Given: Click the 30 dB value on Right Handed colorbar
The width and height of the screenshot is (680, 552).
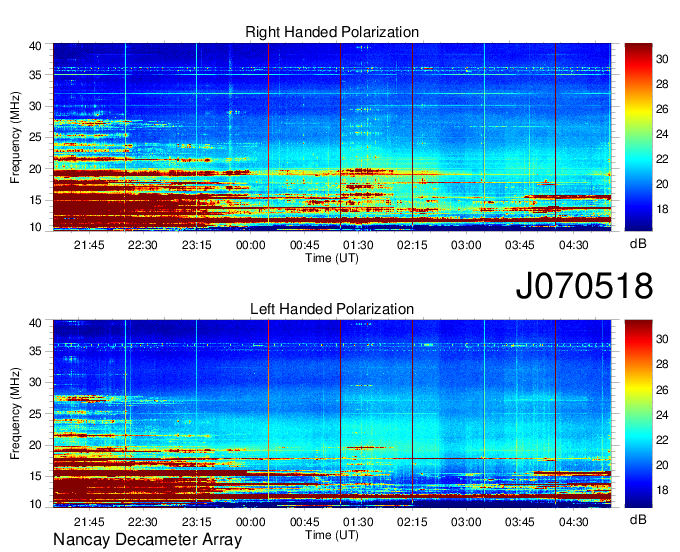Looking at the screenshot, I should point(662,59).
